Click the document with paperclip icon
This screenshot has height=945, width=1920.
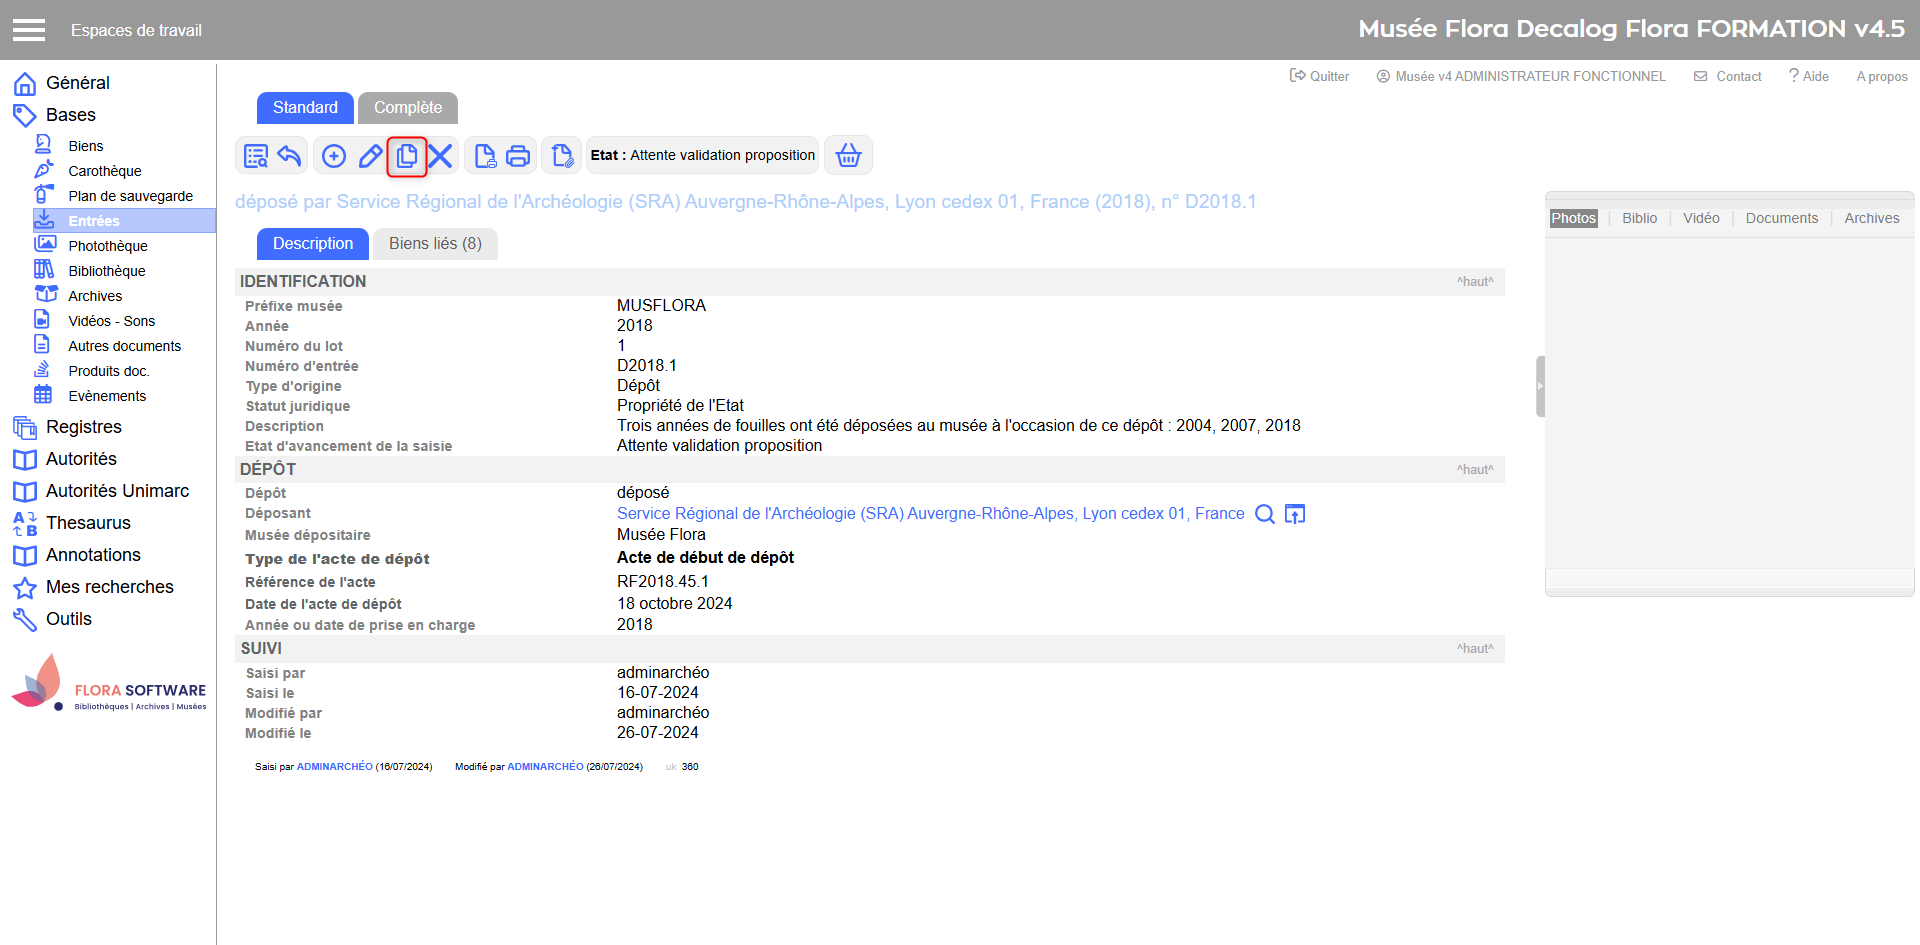pyautogui.click(x=562, y=156)
